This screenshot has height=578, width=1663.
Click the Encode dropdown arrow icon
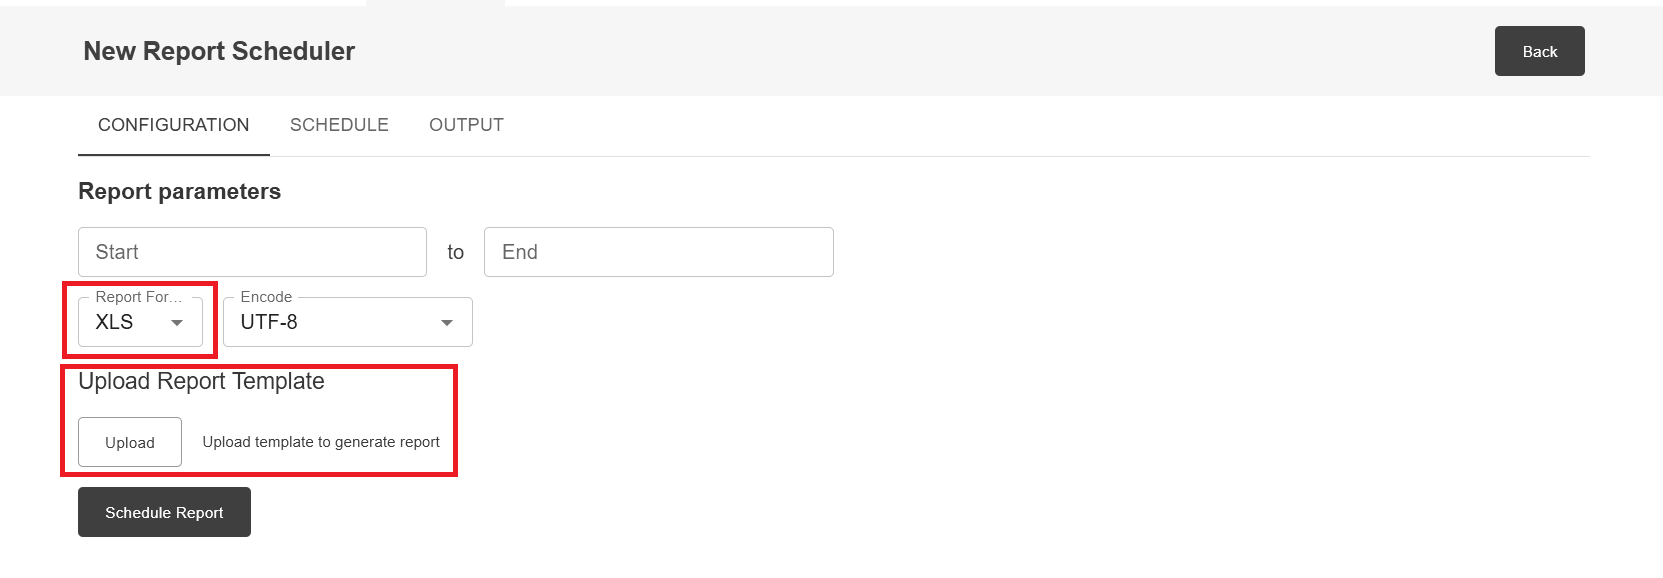[447, 323]
